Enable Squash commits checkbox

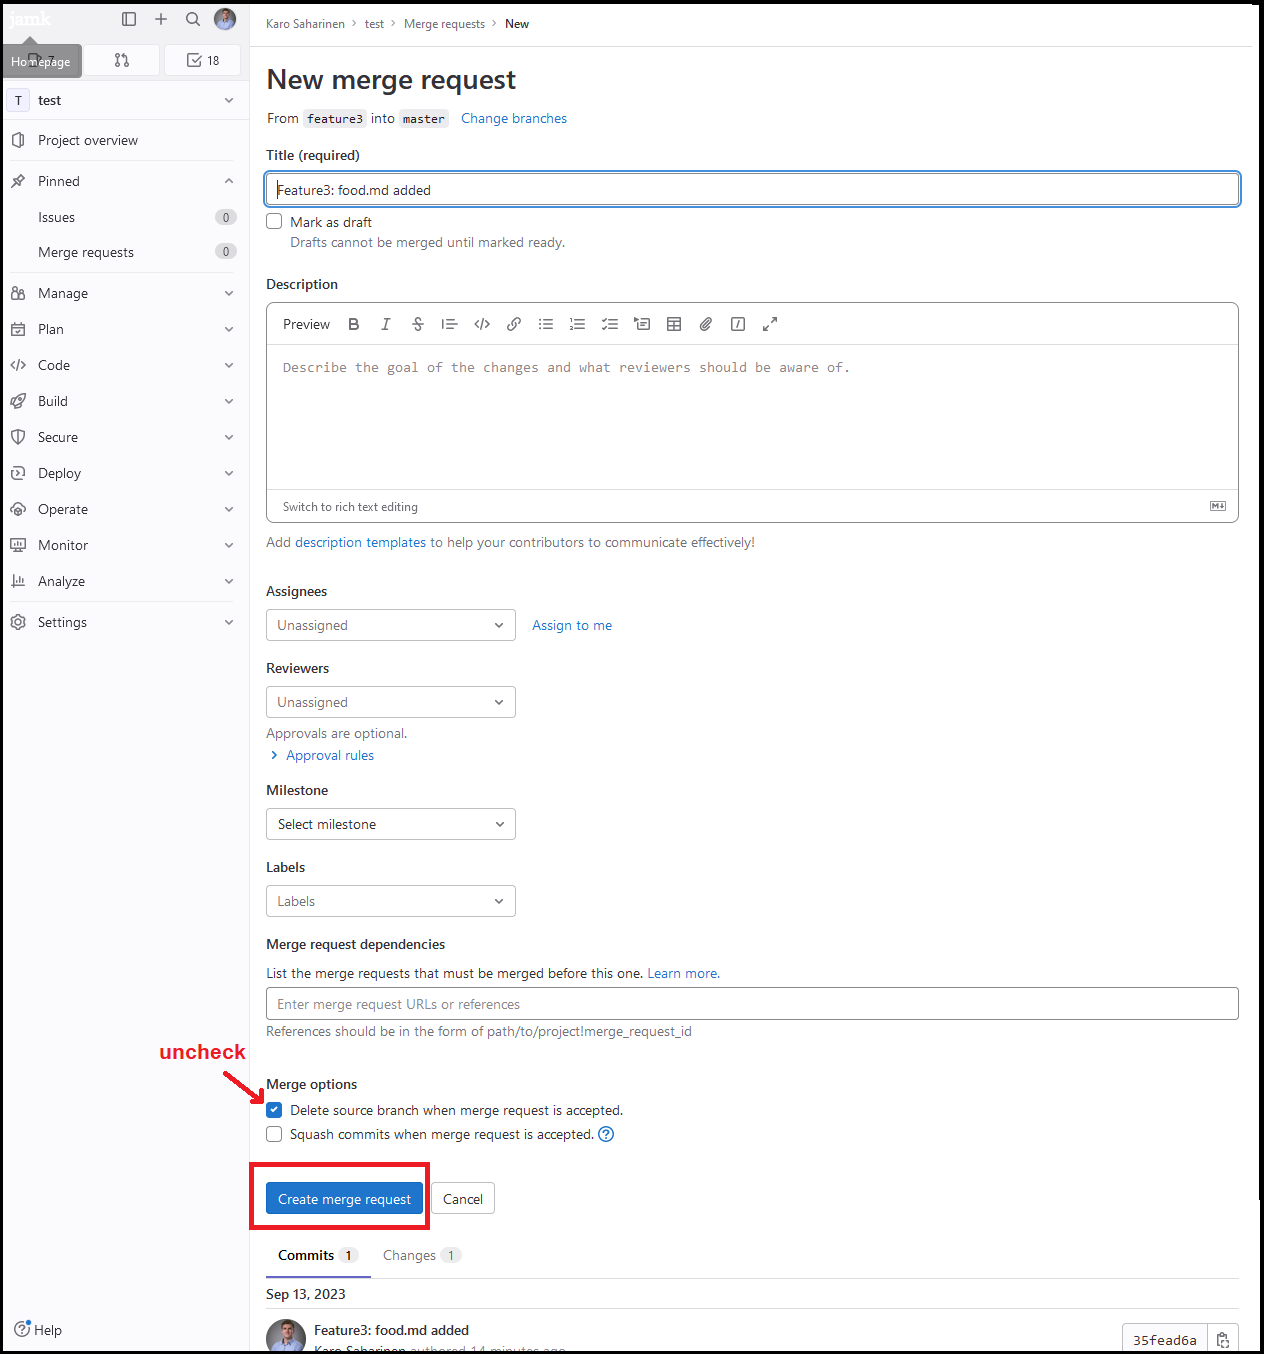click(x=274, y=1134)
